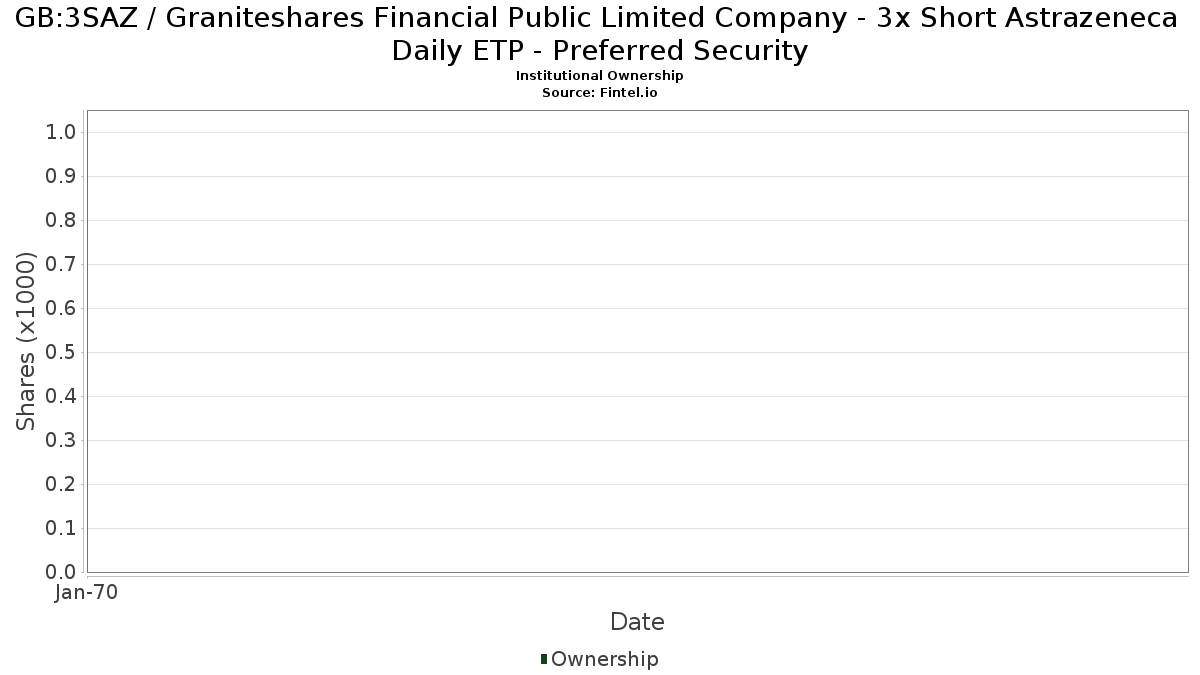Viewport: 1200px width, 675px height.
Task: Click the Jan-70 x-axis tick label
Action: [x=87, y=592]
